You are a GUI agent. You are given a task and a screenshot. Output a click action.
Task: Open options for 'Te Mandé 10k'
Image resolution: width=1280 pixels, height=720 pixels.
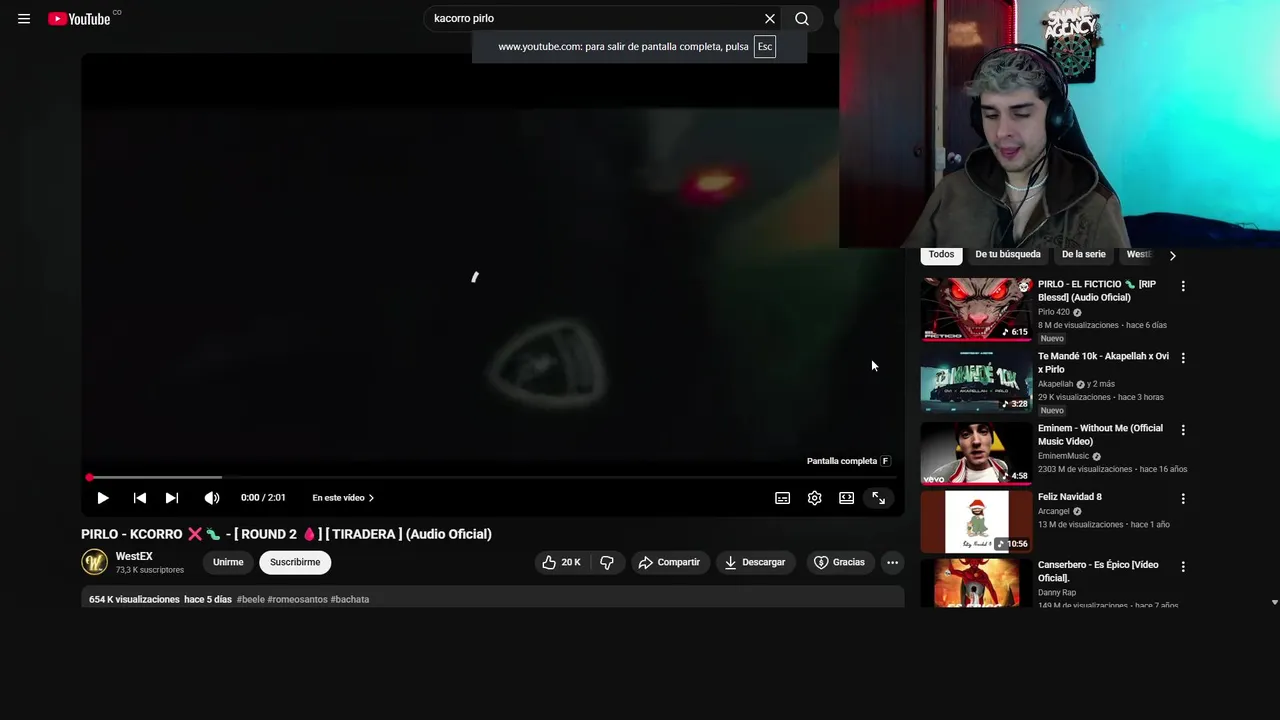pos(1183,358)
